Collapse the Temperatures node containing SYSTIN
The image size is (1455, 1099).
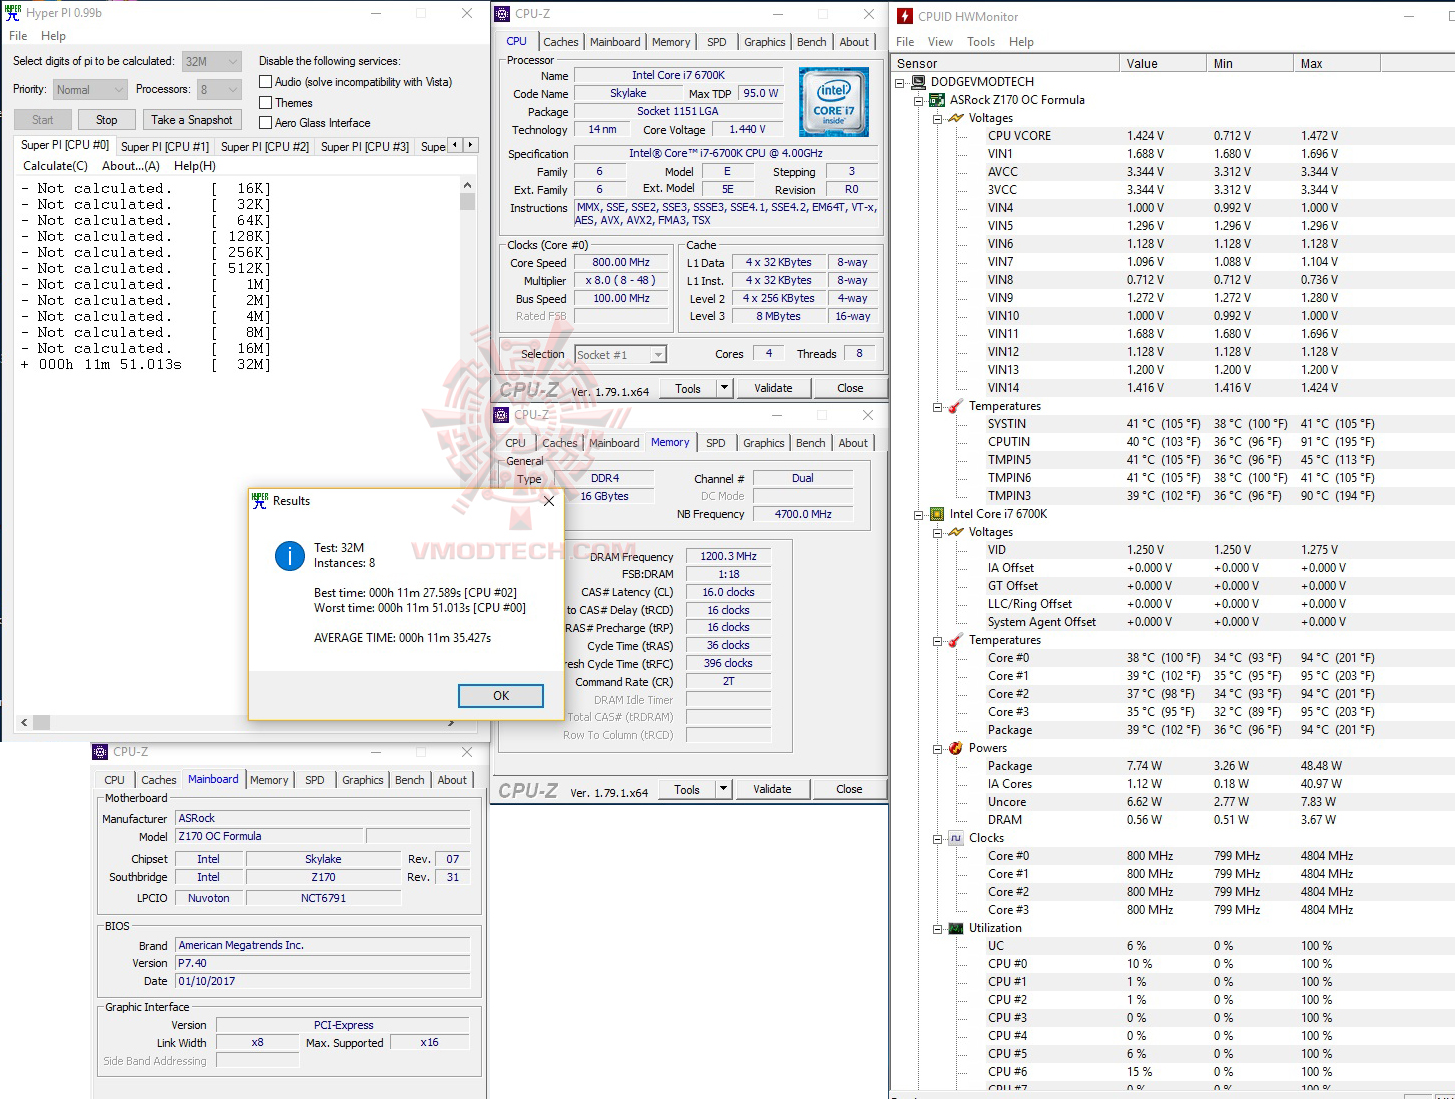pos(938,406)
